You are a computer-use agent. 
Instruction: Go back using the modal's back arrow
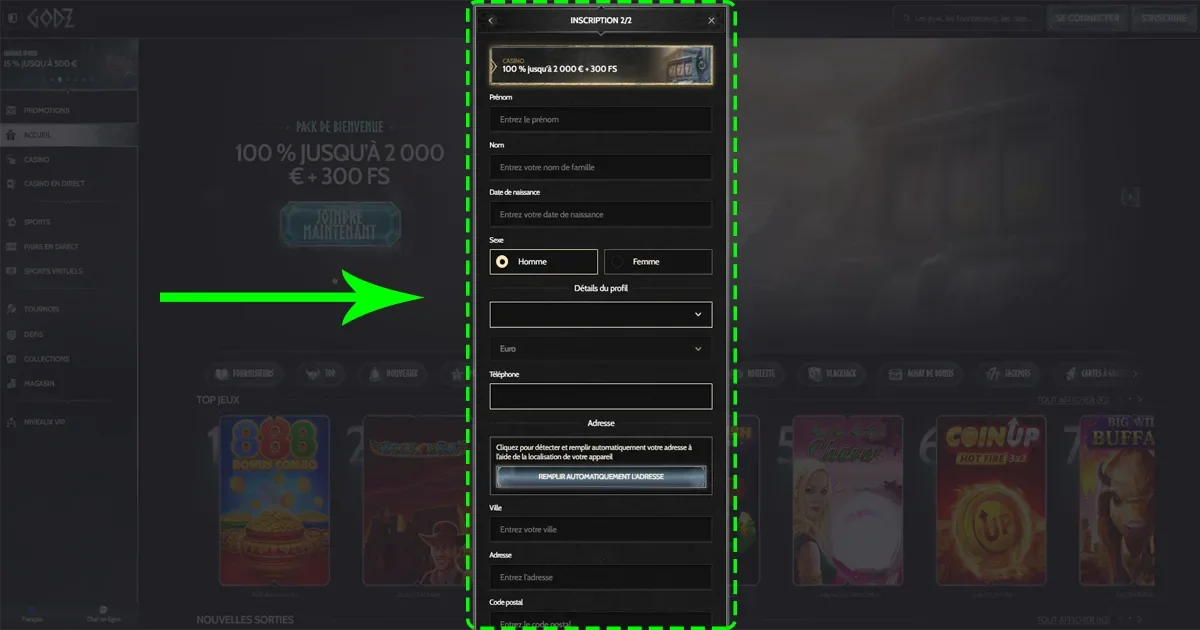(491, 20)
